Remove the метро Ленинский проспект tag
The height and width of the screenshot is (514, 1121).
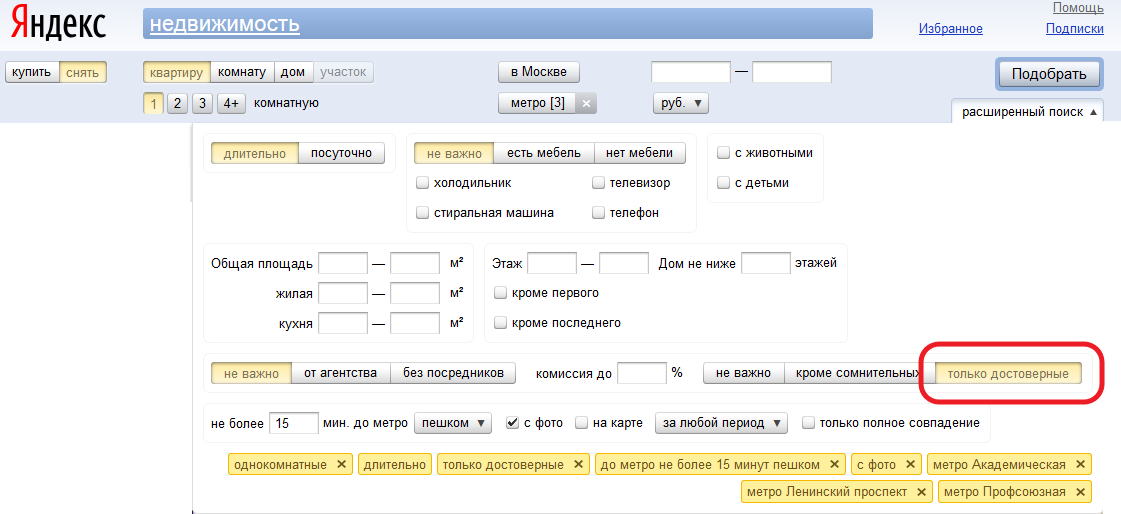coord(921,492)
